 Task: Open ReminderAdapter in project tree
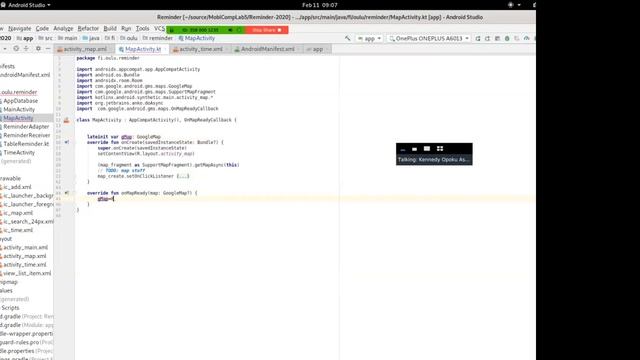25,127
